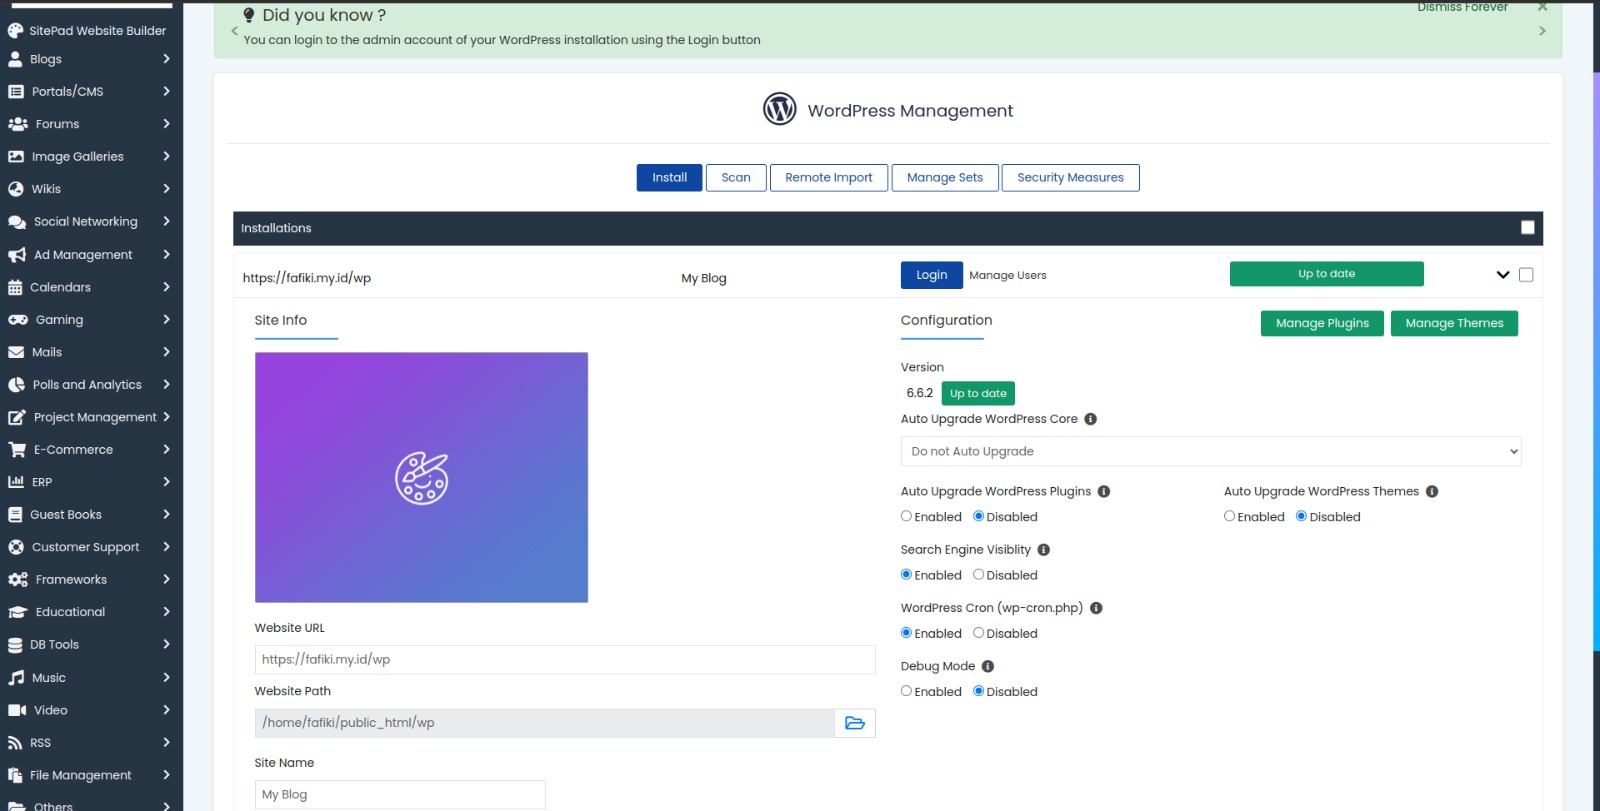The image size is (1600, 811).
Task: Enable Auto Upgrade WordPress Themes
Action: click(1230, 516)
